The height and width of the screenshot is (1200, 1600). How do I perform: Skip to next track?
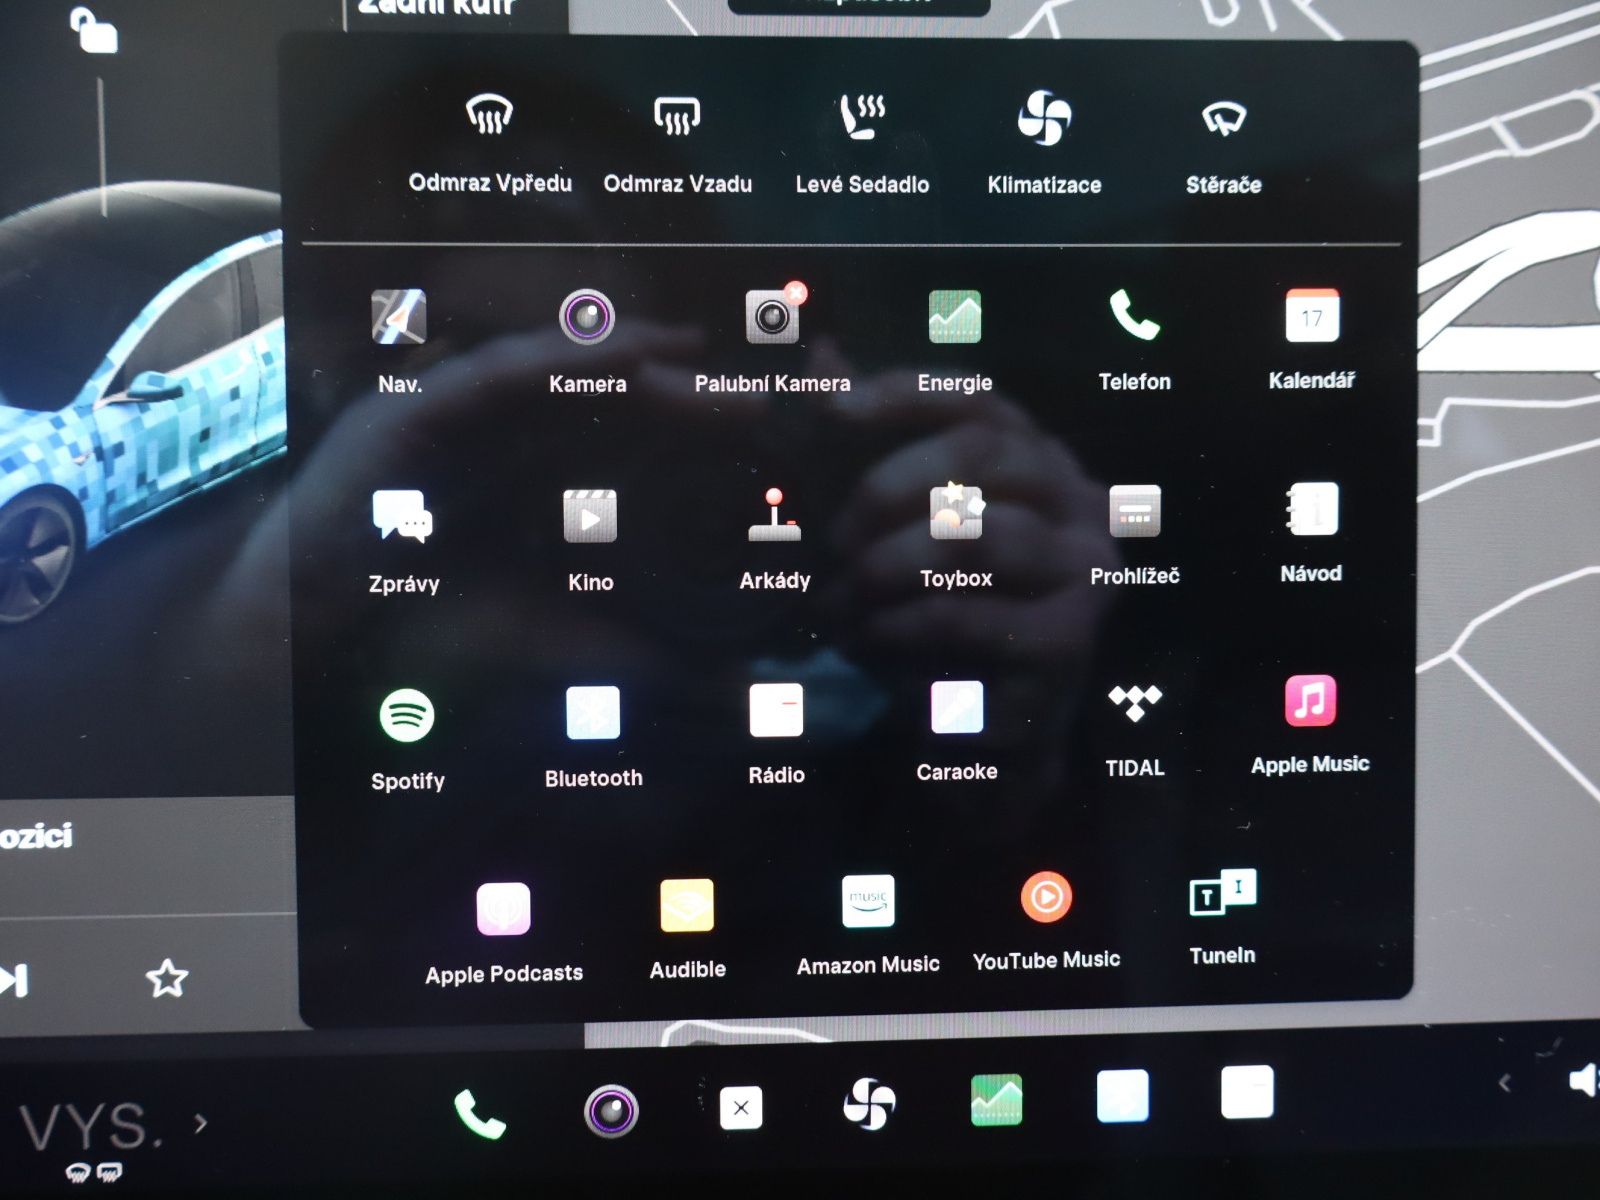point(14,980)
